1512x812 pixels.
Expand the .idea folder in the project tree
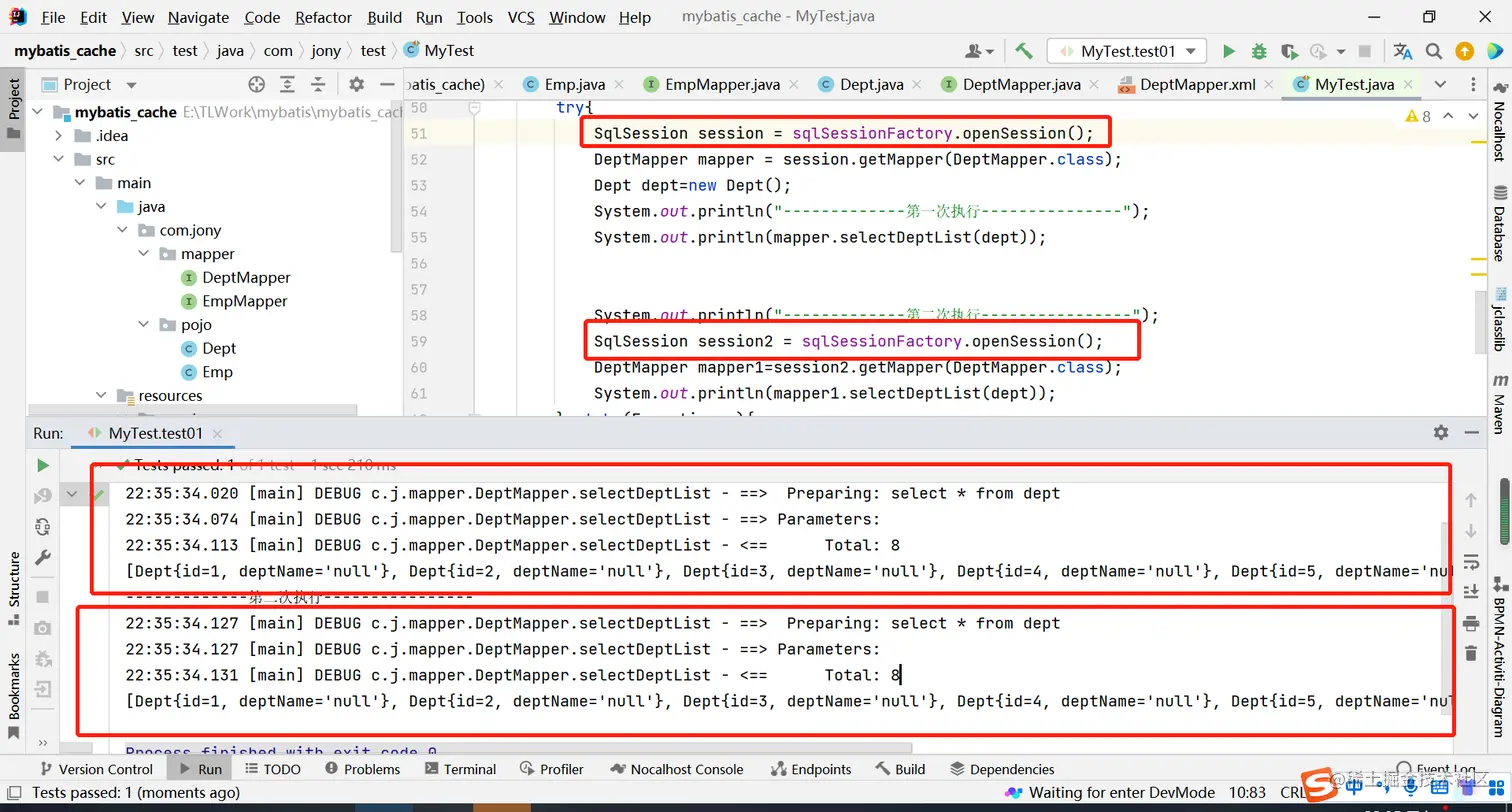59,136
